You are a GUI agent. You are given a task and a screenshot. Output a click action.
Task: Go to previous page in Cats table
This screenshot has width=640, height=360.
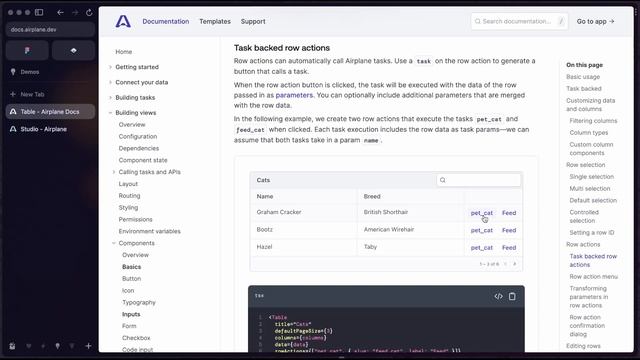pos(505,264)
